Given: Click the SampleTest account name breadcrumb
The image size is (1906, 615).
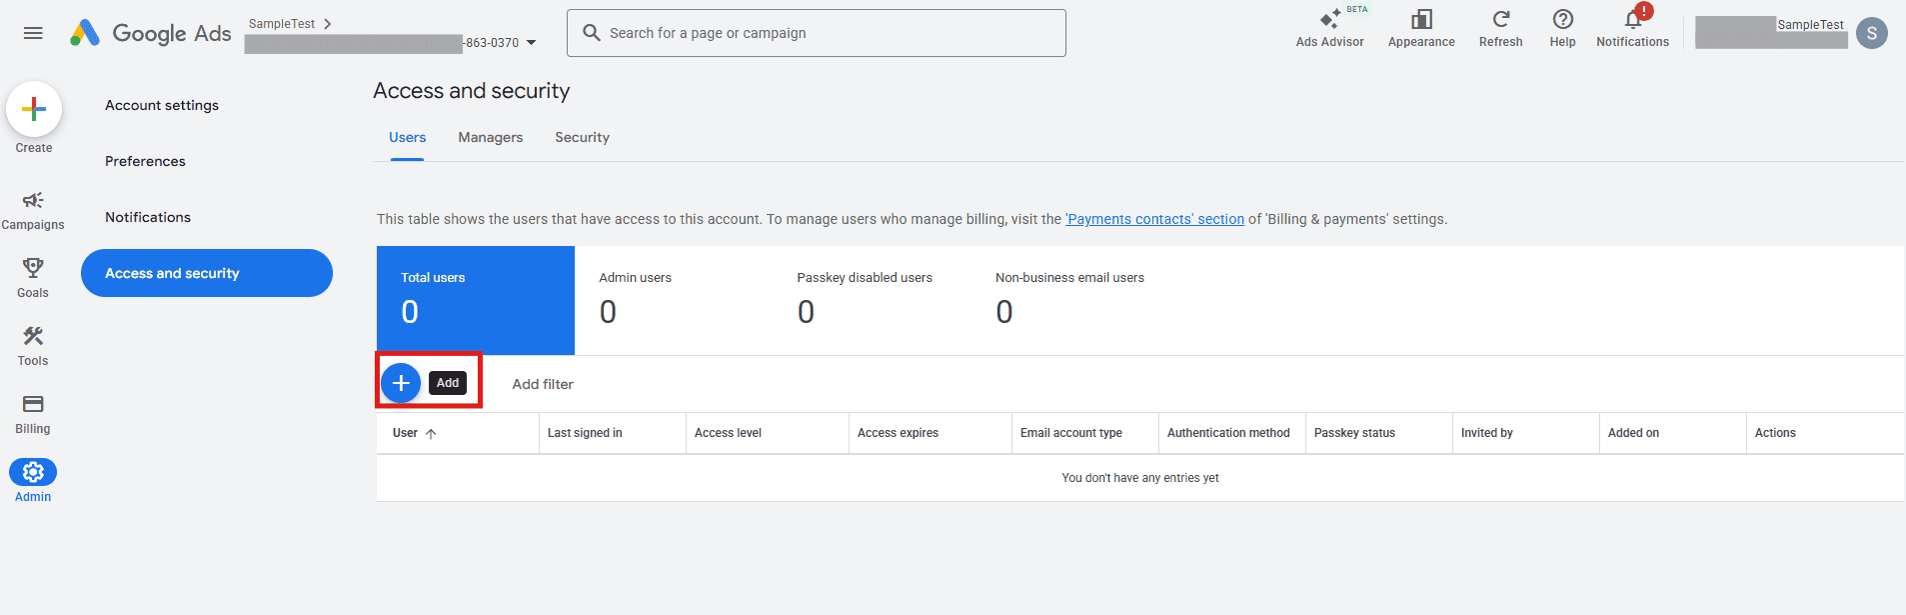Looking at the screenshot, I should point(282,24).
